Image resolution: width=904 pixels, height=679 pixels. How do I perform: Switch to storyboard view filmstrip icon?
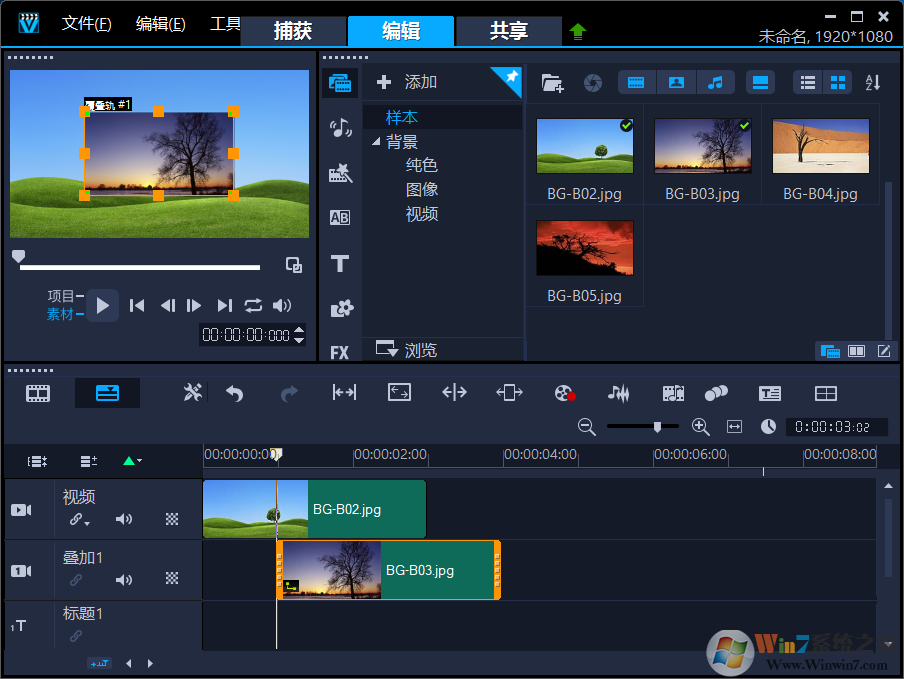click(x=38, y=393)
